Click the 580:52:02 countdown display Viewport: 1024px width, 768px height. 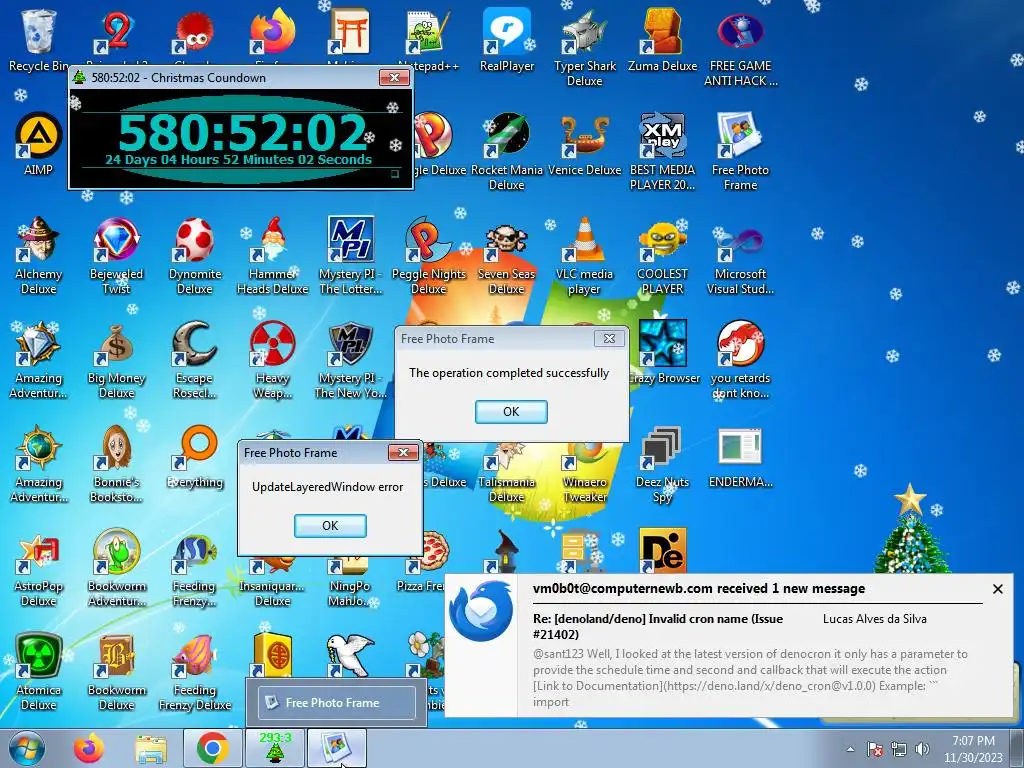coord(242,132)
